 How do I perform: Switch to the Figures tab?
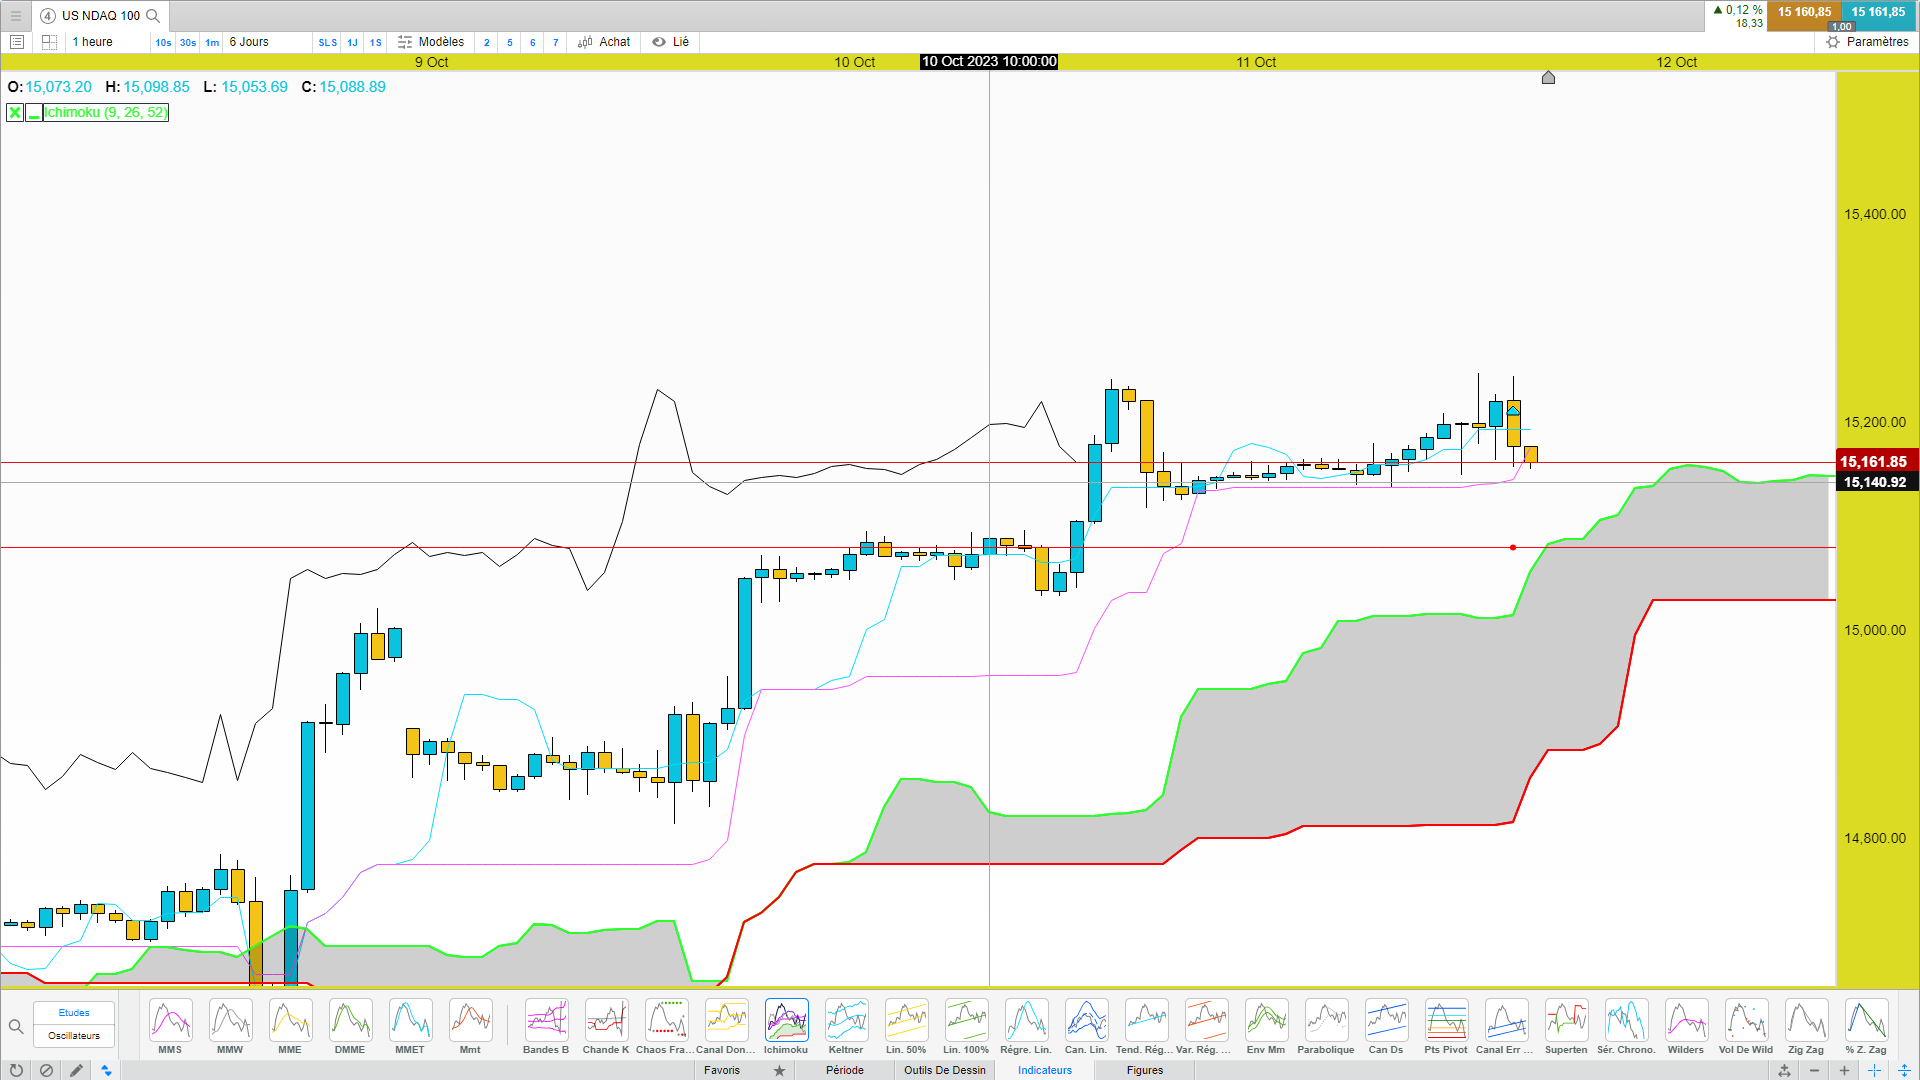(x=1145, y=1070)
